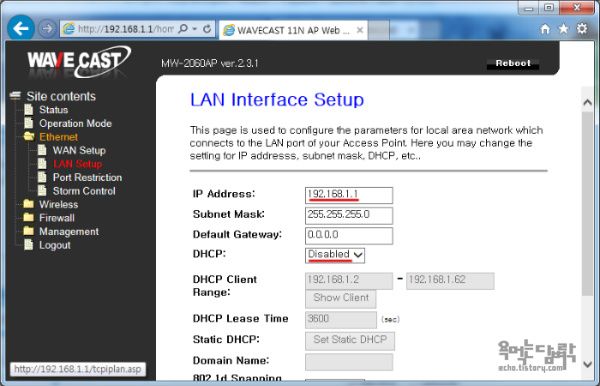Click the Show Client button

coord(341,298)
